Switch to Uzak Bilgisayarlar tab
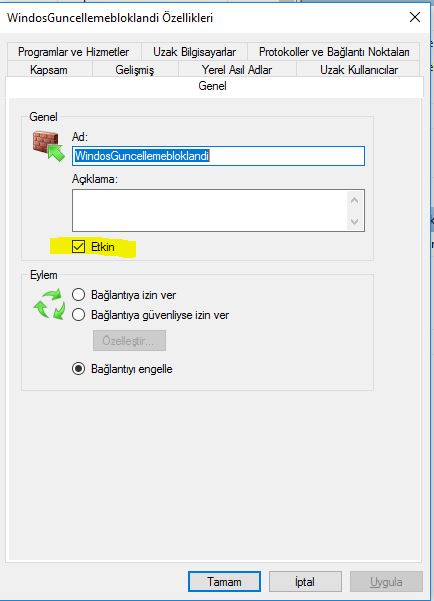Image resolution: width=434 pixels, height=601 pixels. pyautogui.click(x=194, y=52)
